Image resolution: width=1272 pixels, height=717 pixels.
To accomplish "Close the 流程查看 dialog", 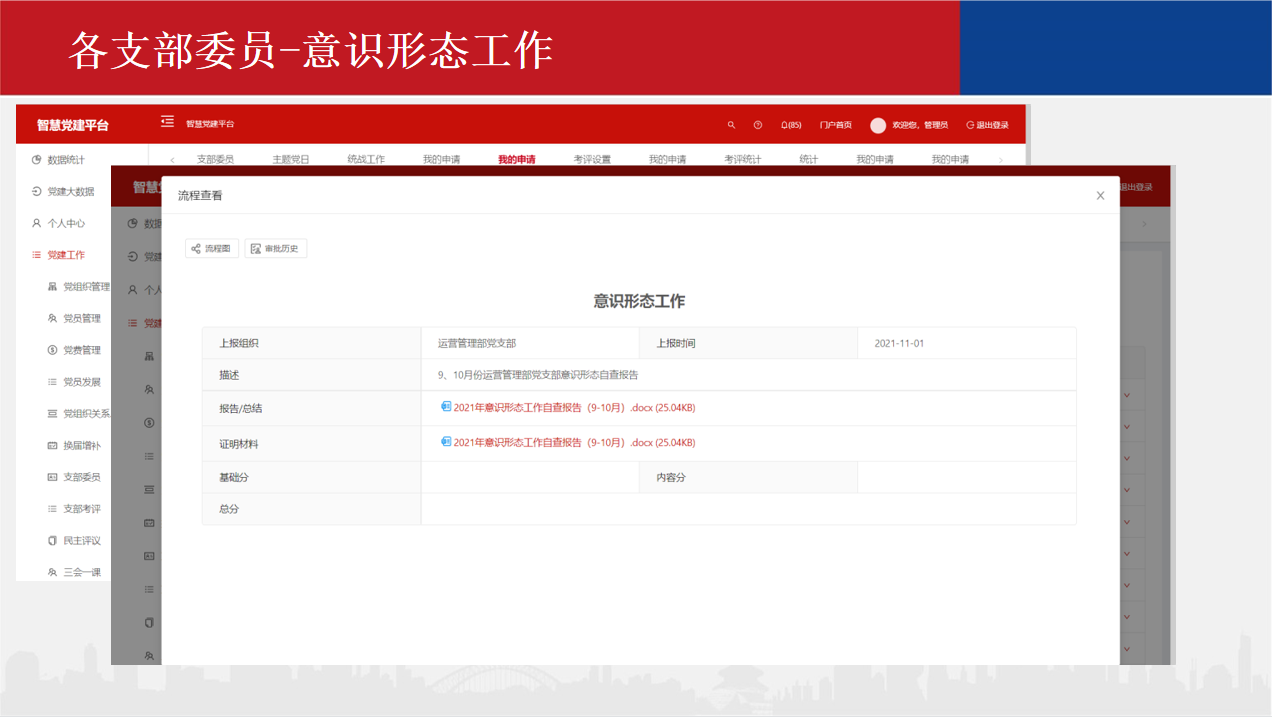I will click(1100, 196).
